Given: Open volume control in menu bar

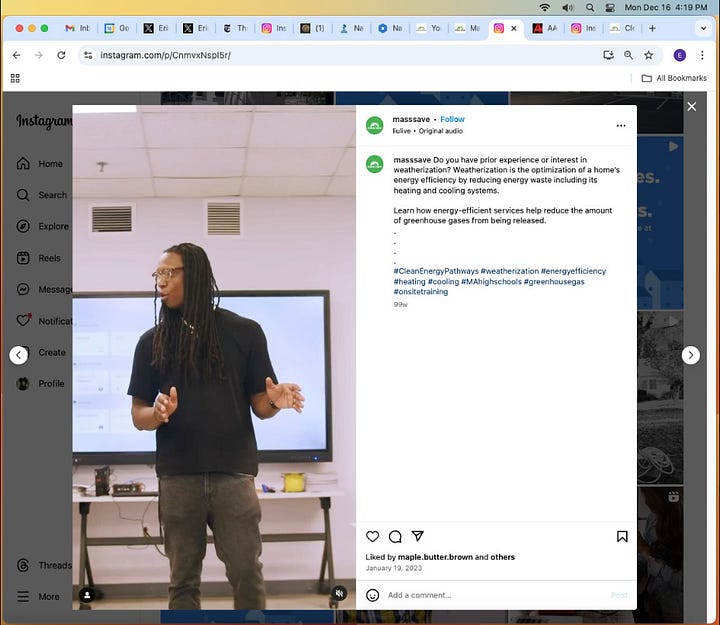Looking at the screenshot, I should (x=568, y=7).
